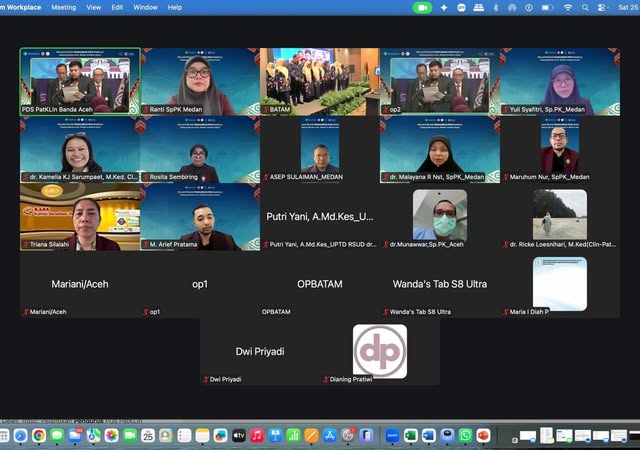The image size is (640, 450).
Task: Launch PowerPoint from the dock
Action: (x=483, y=436)
